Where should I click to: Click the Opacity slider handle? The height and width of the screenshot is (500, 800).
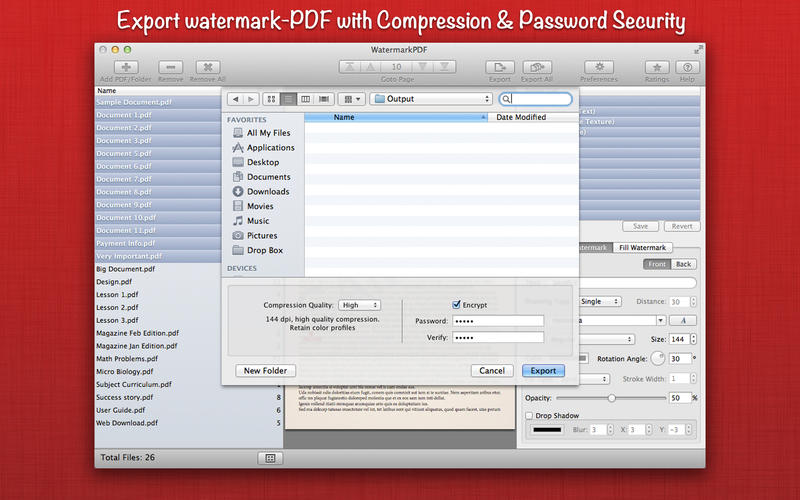[612, 398]
